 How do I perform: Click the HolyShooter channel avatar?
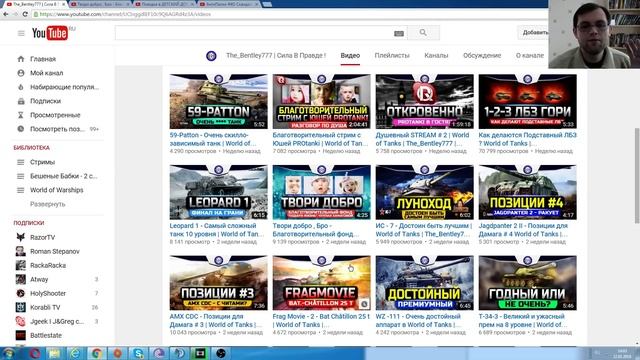[20, 293]
